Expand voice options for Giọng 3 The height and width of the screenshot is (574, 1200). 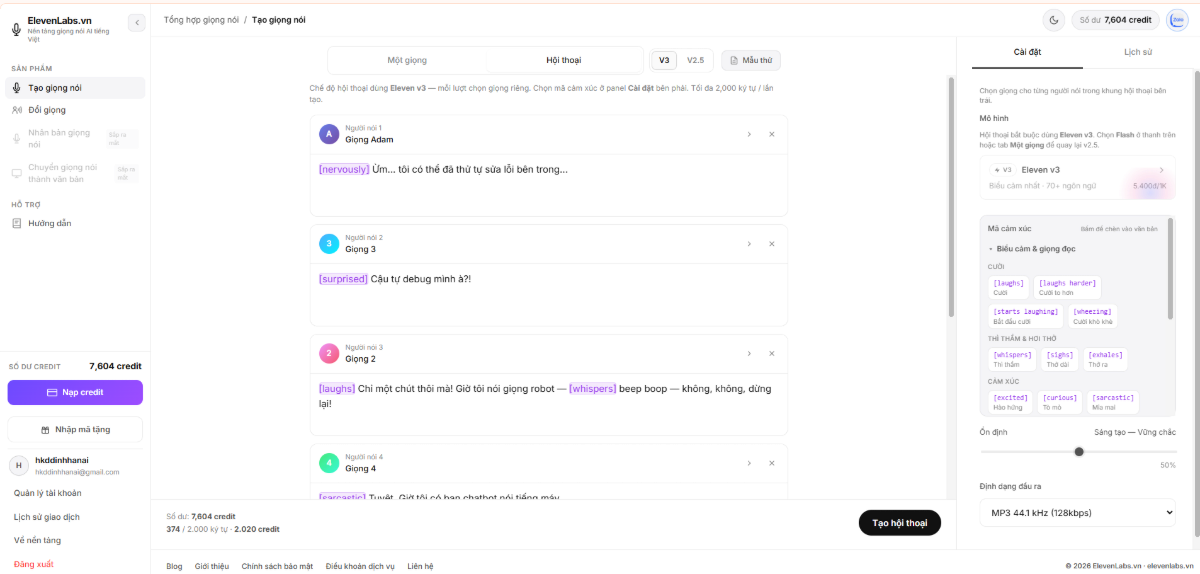click(x=749, y=244)
